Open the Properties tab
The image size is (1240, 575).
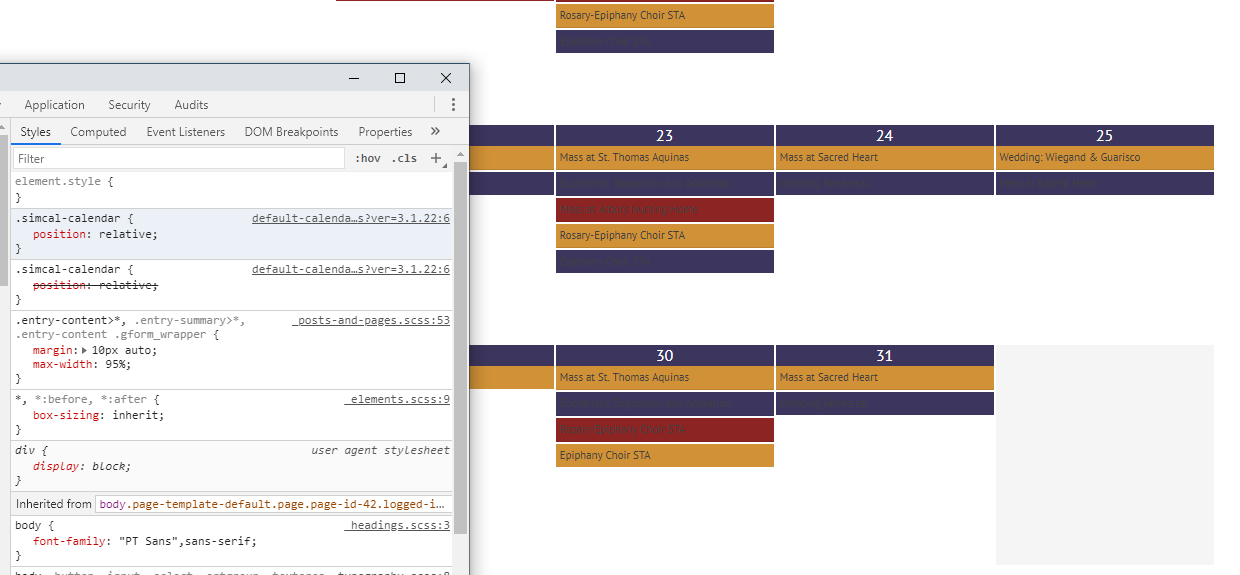click(x=385, y=132)
